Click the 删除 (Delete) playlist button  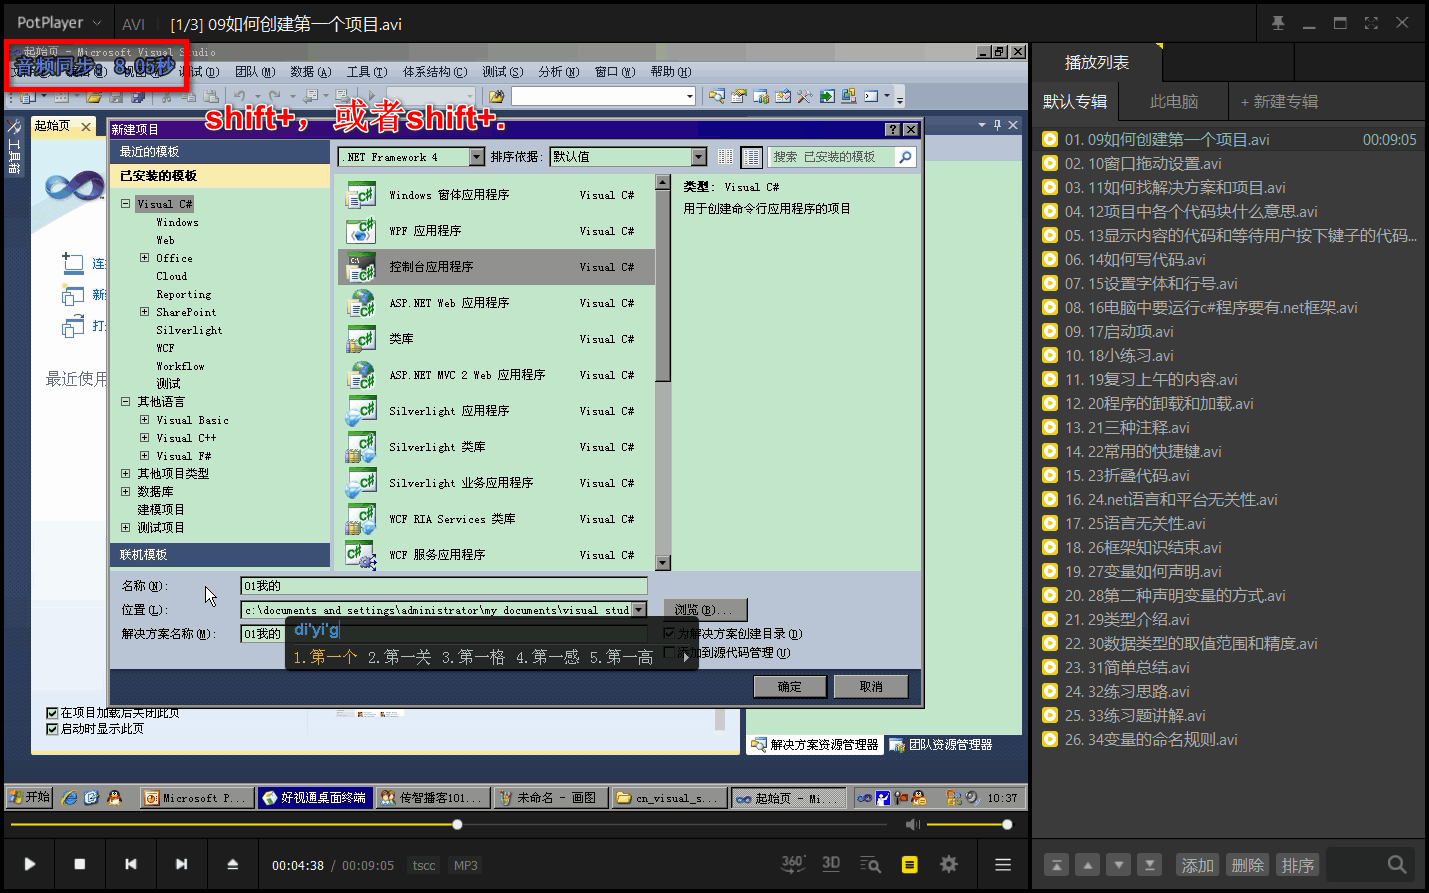(1247, 865)
